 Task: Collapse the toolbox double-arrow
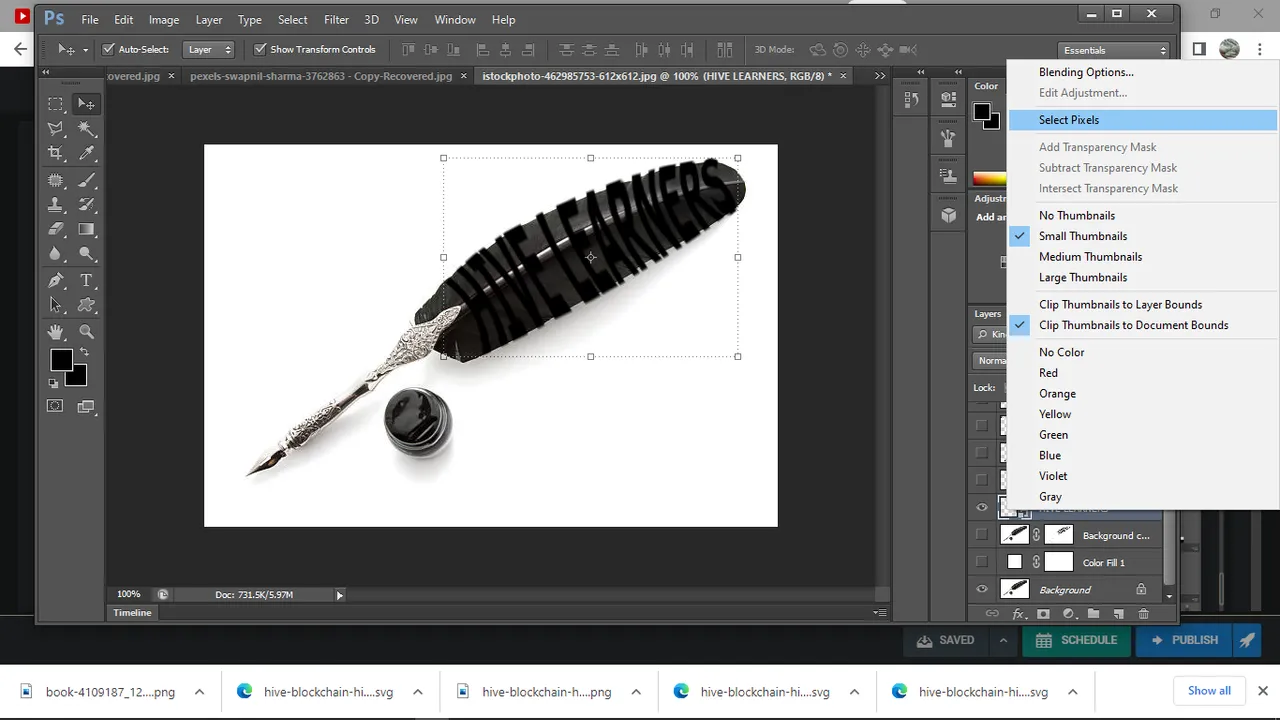point(46,73)
